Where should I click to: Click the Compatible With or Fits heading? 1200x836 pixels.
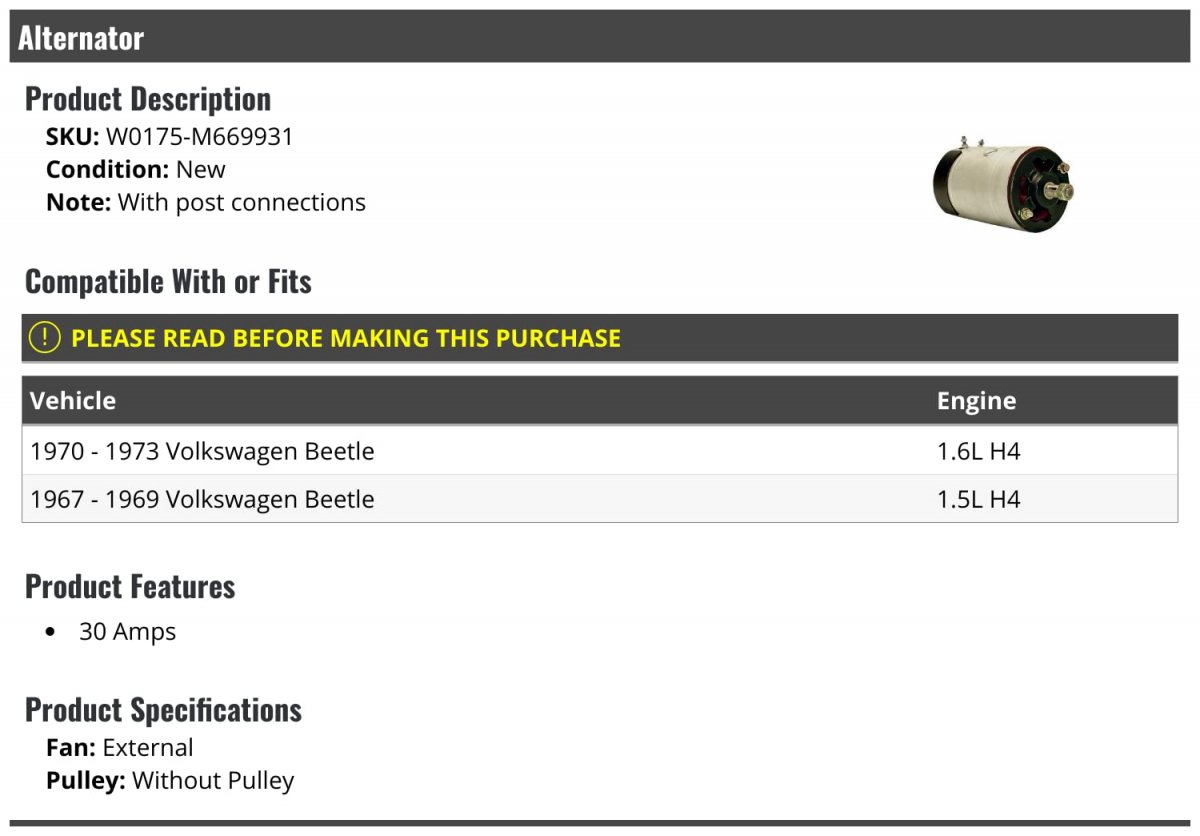(x=168, y=282)
